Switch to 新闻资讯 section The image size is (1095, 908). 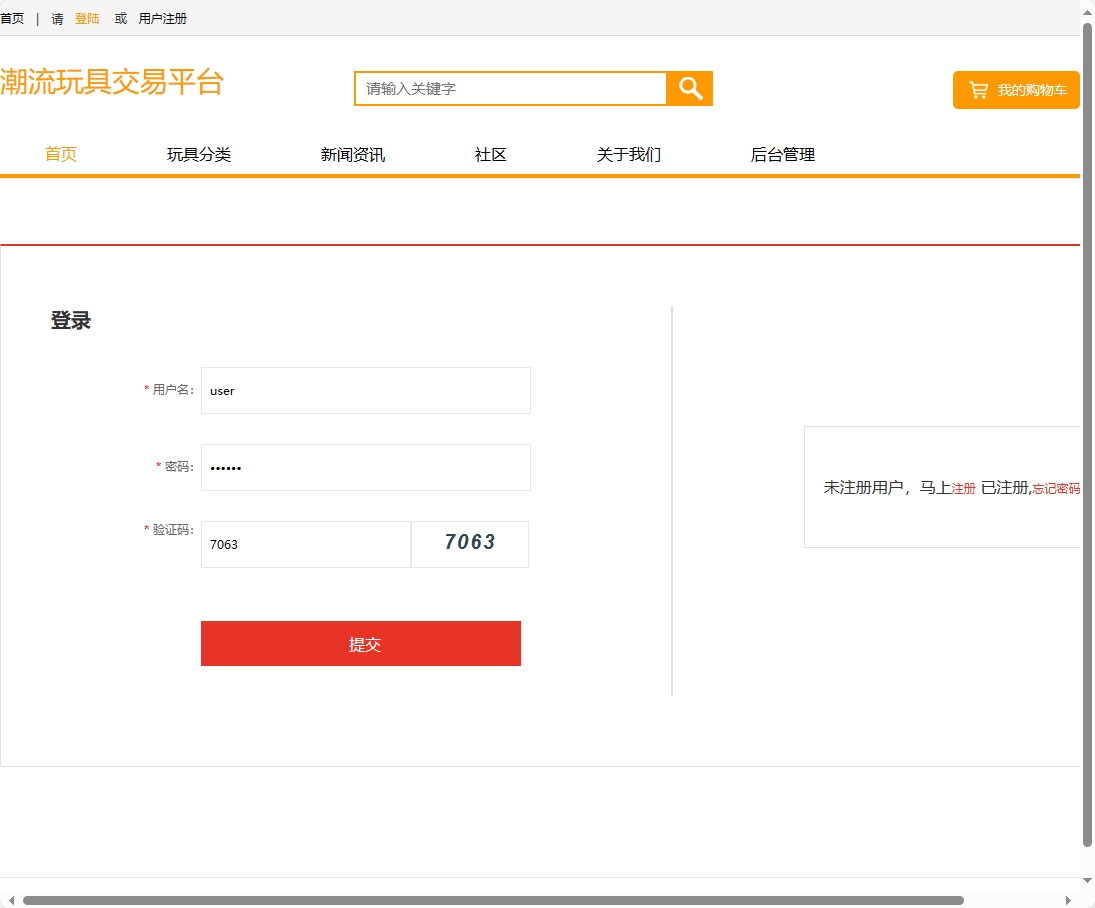click(352, 154)
